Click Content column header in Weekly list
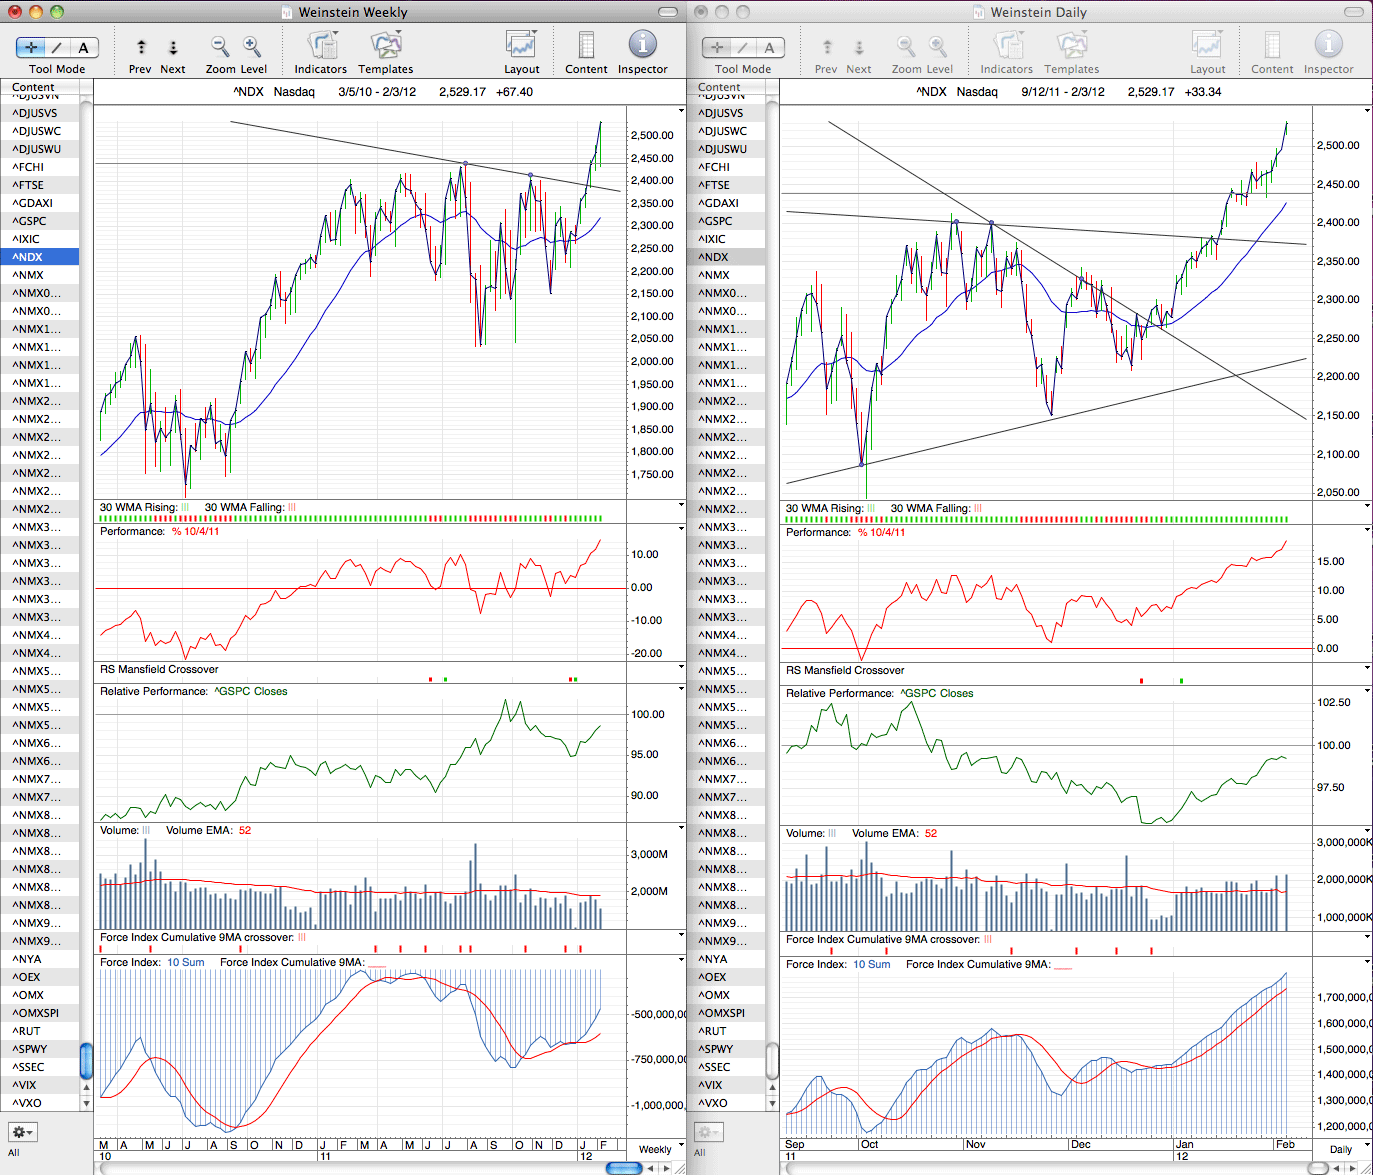This screenshot has height=1175, width=1373. point(40,87)
